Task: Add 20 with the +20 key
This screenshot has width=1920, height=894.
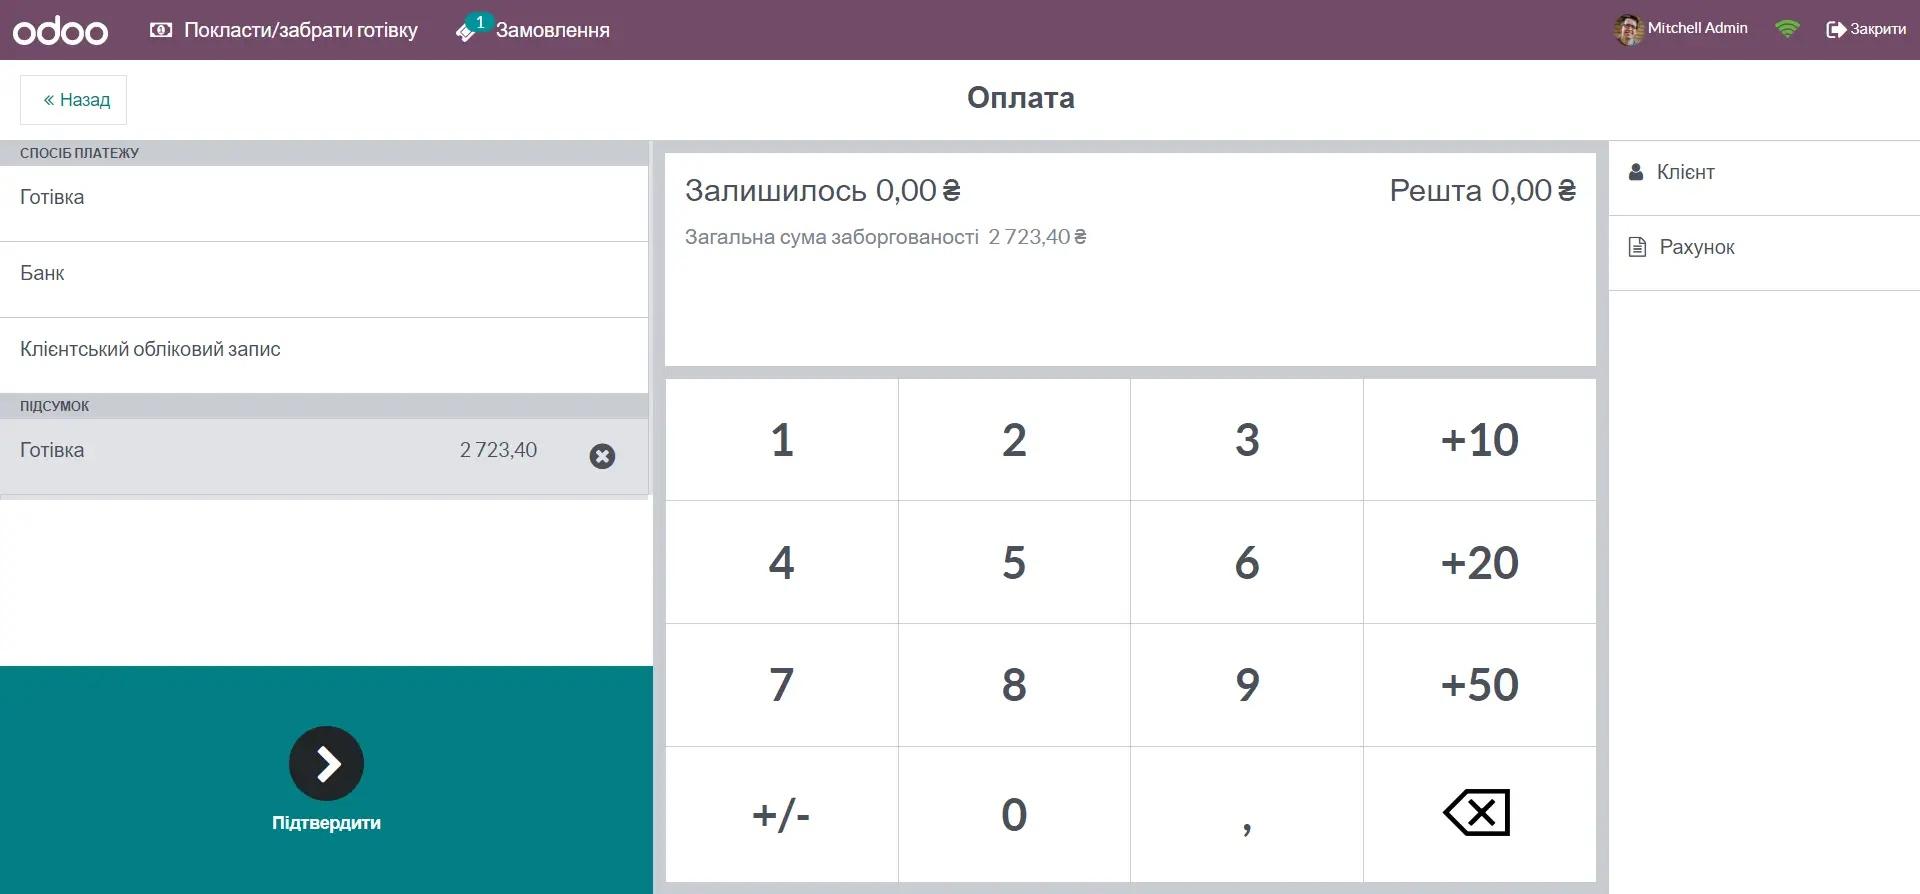Action: coord(1480,562)
